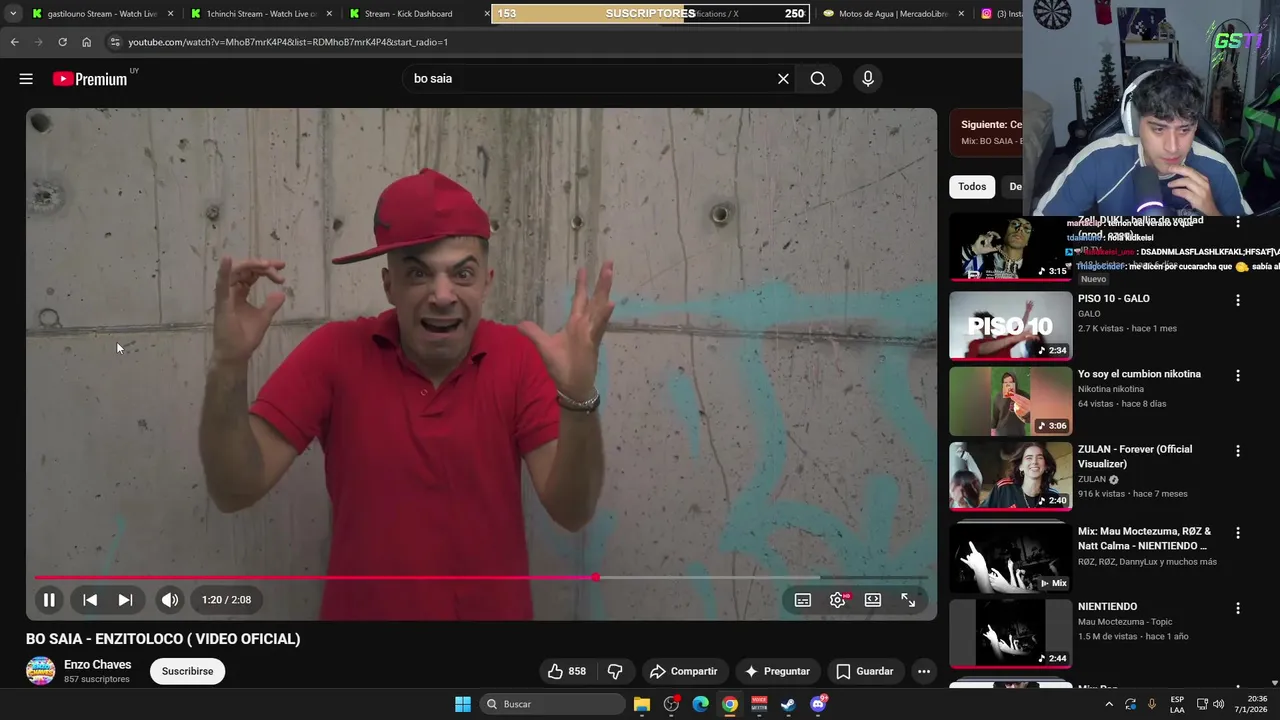Screen dimensions: 1280x720
Task: Go to the YouTube Premium home logo
Action: (x=91, y=79)
